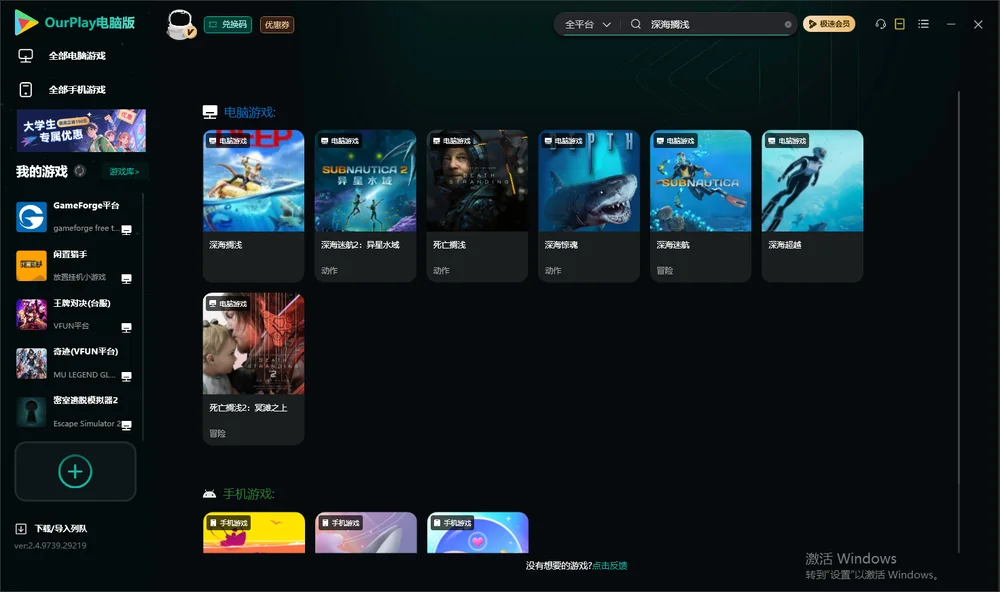The image size is (1000, 592).
Task: Open the 优惠券 coupon button
Action: point(277,24)
